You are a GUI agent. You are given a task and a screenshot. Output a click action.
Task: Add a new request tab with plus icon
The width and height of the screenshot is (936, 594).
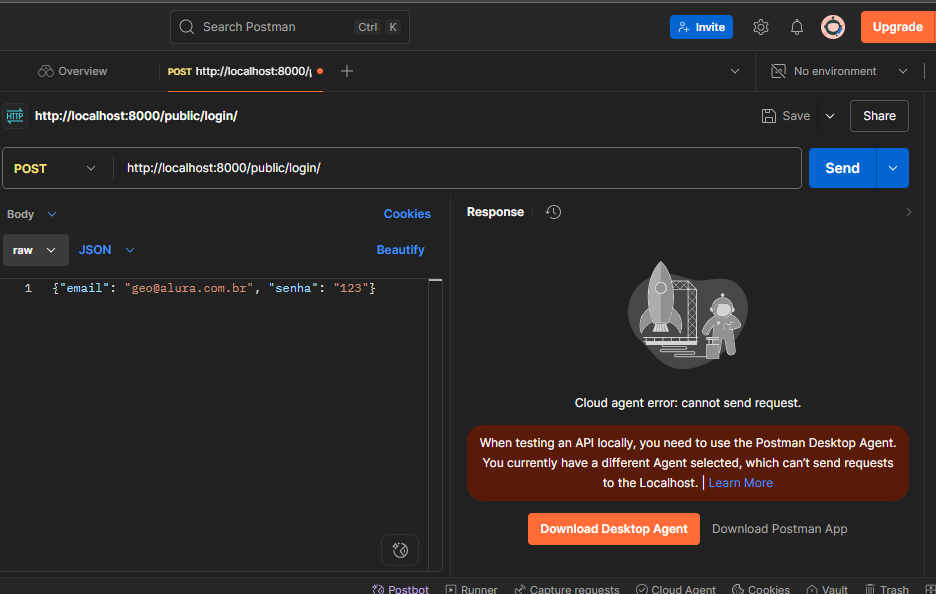tap(347, 71)
